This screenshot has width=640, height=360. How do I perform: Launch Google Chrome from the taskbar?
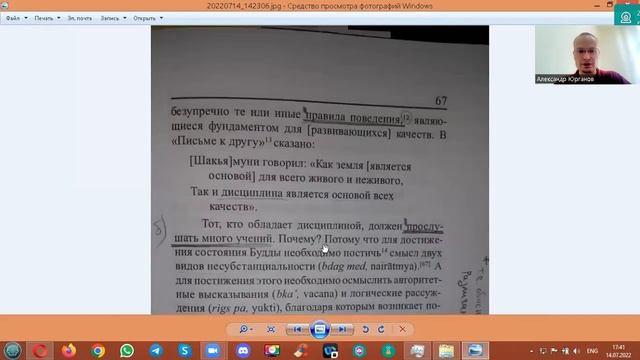click(98, 351)
